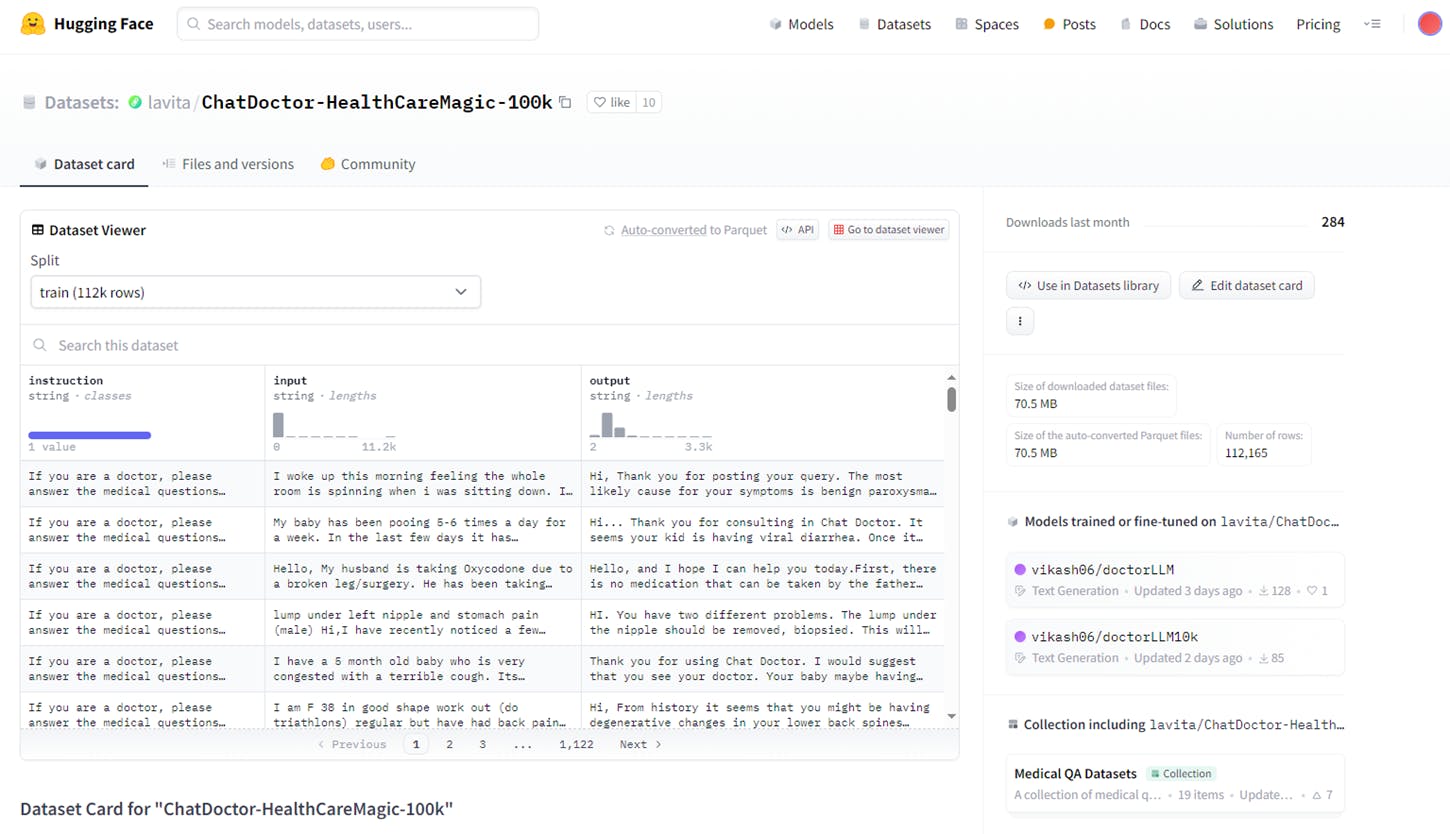Image resolution: width=1450 pixels, height=834 pixels.
Task: Click the Search this dataset field
Action: [489, 345]
